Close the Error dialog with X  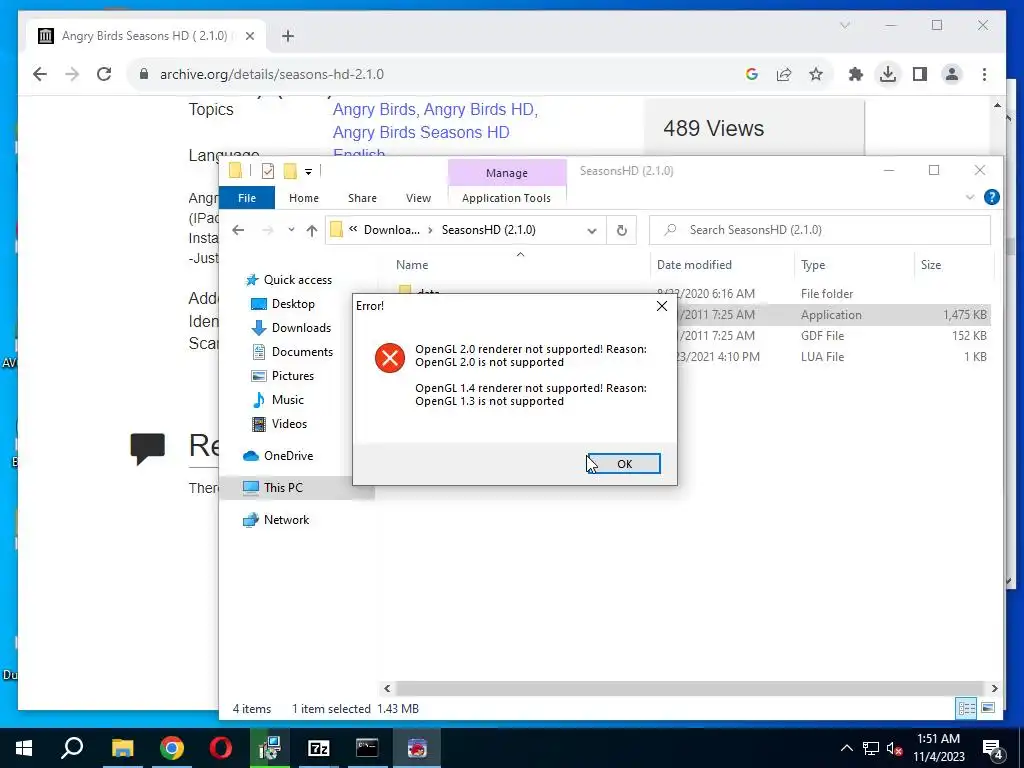pos(662,306)
